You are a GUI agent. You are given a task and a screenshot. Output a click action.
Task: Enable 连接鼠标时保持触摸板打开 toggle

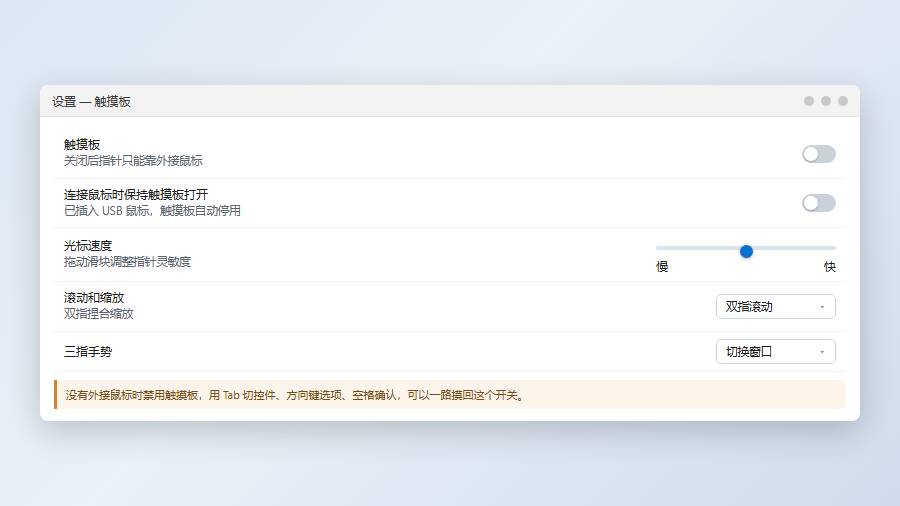pos(818,203)
